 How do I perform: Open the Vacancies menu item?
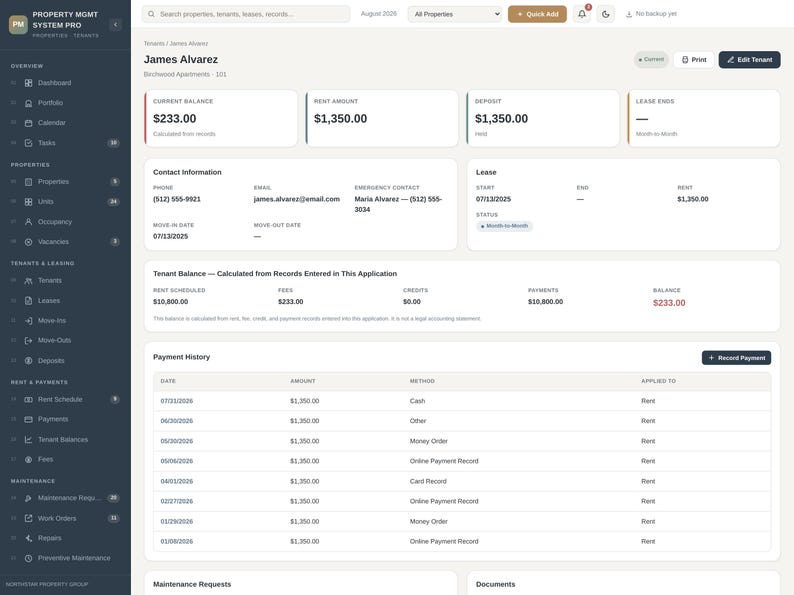[65, 242]
